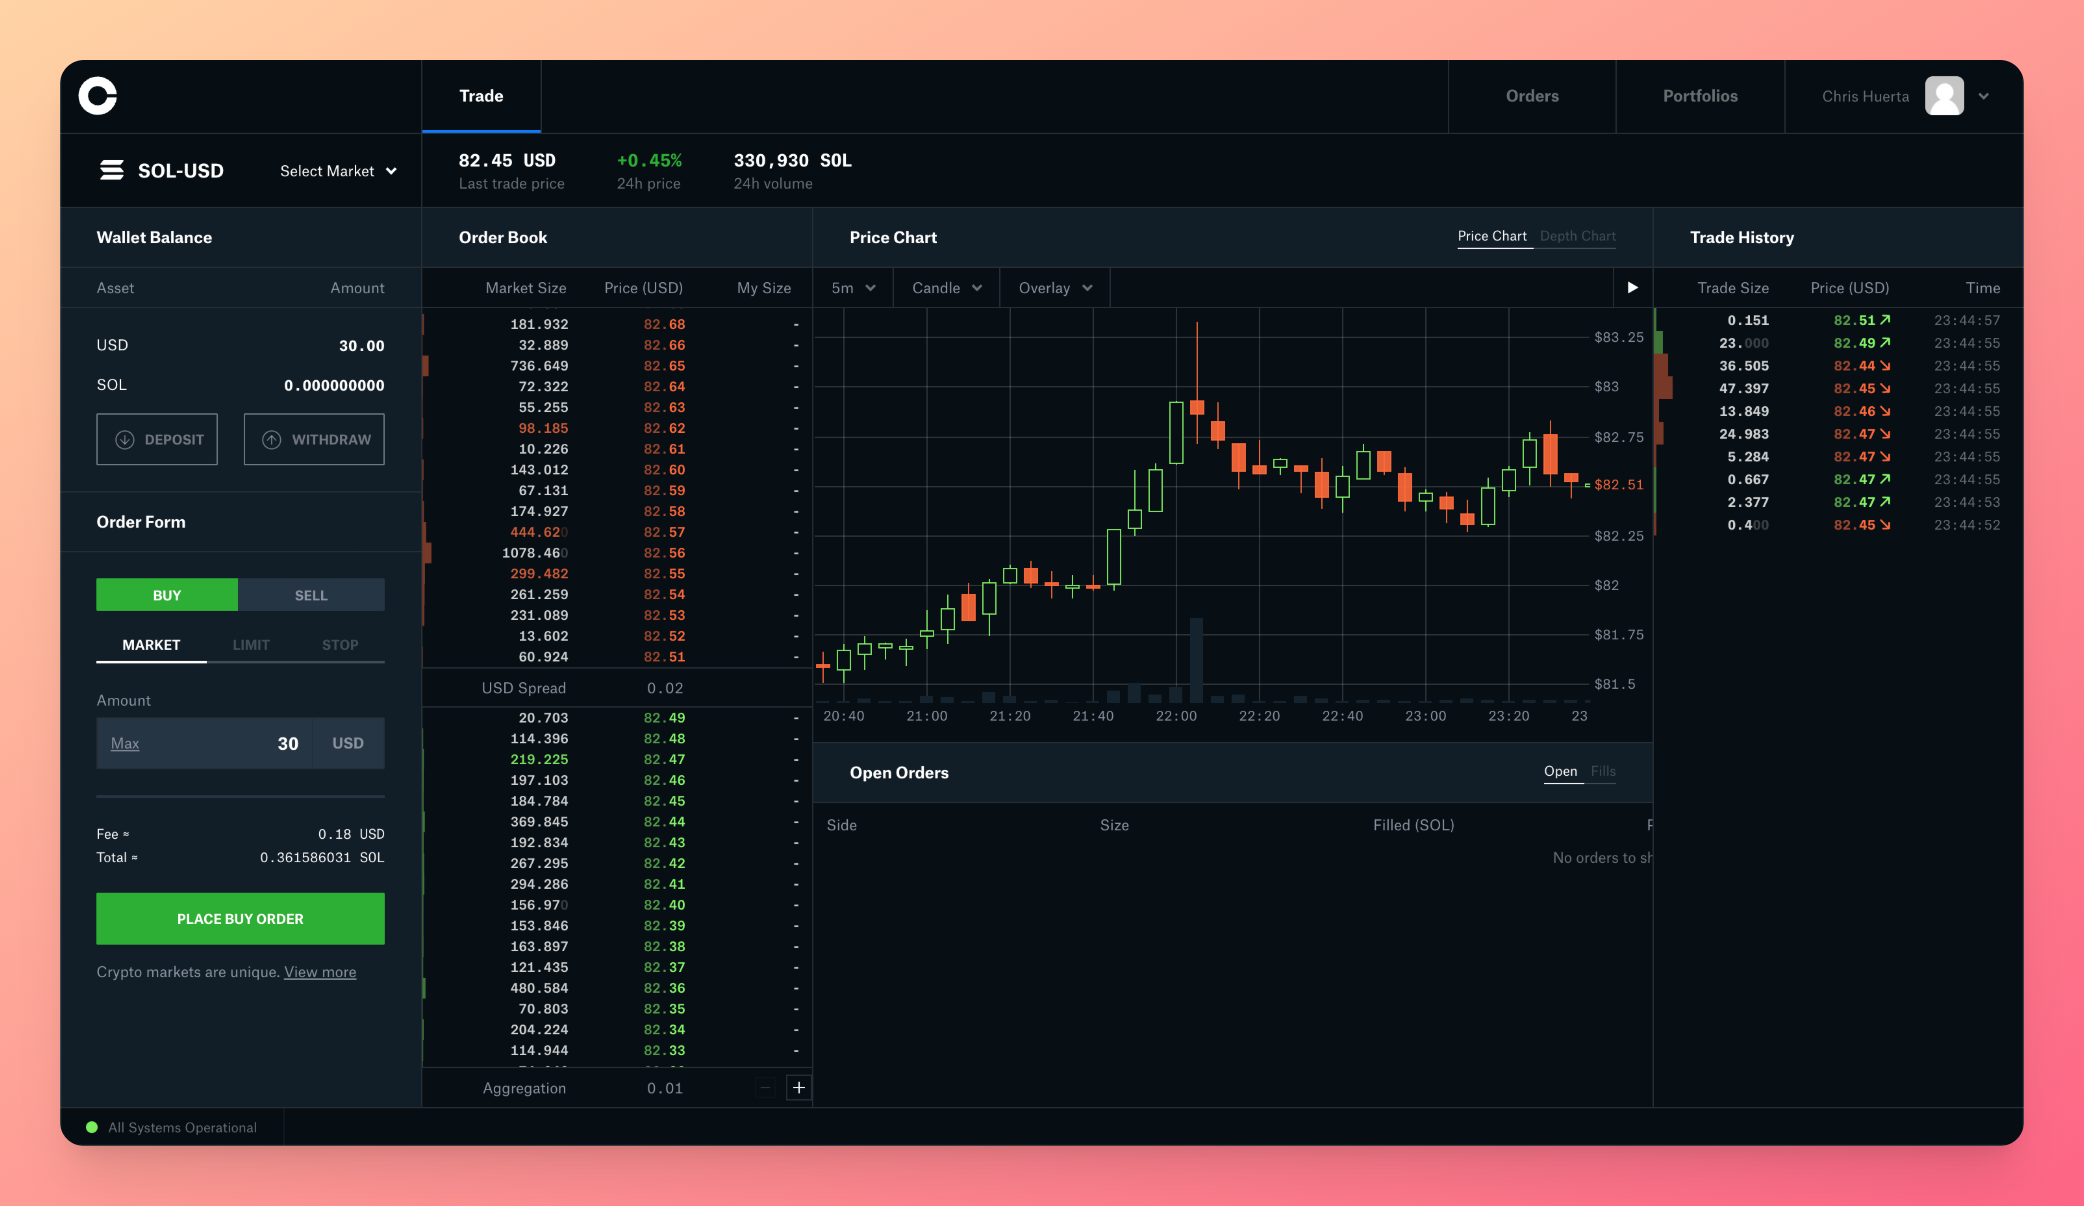This screenshot has height=1206, width=2084.
Task: Open the Select Market dropdown
Action: pos(338,171)
